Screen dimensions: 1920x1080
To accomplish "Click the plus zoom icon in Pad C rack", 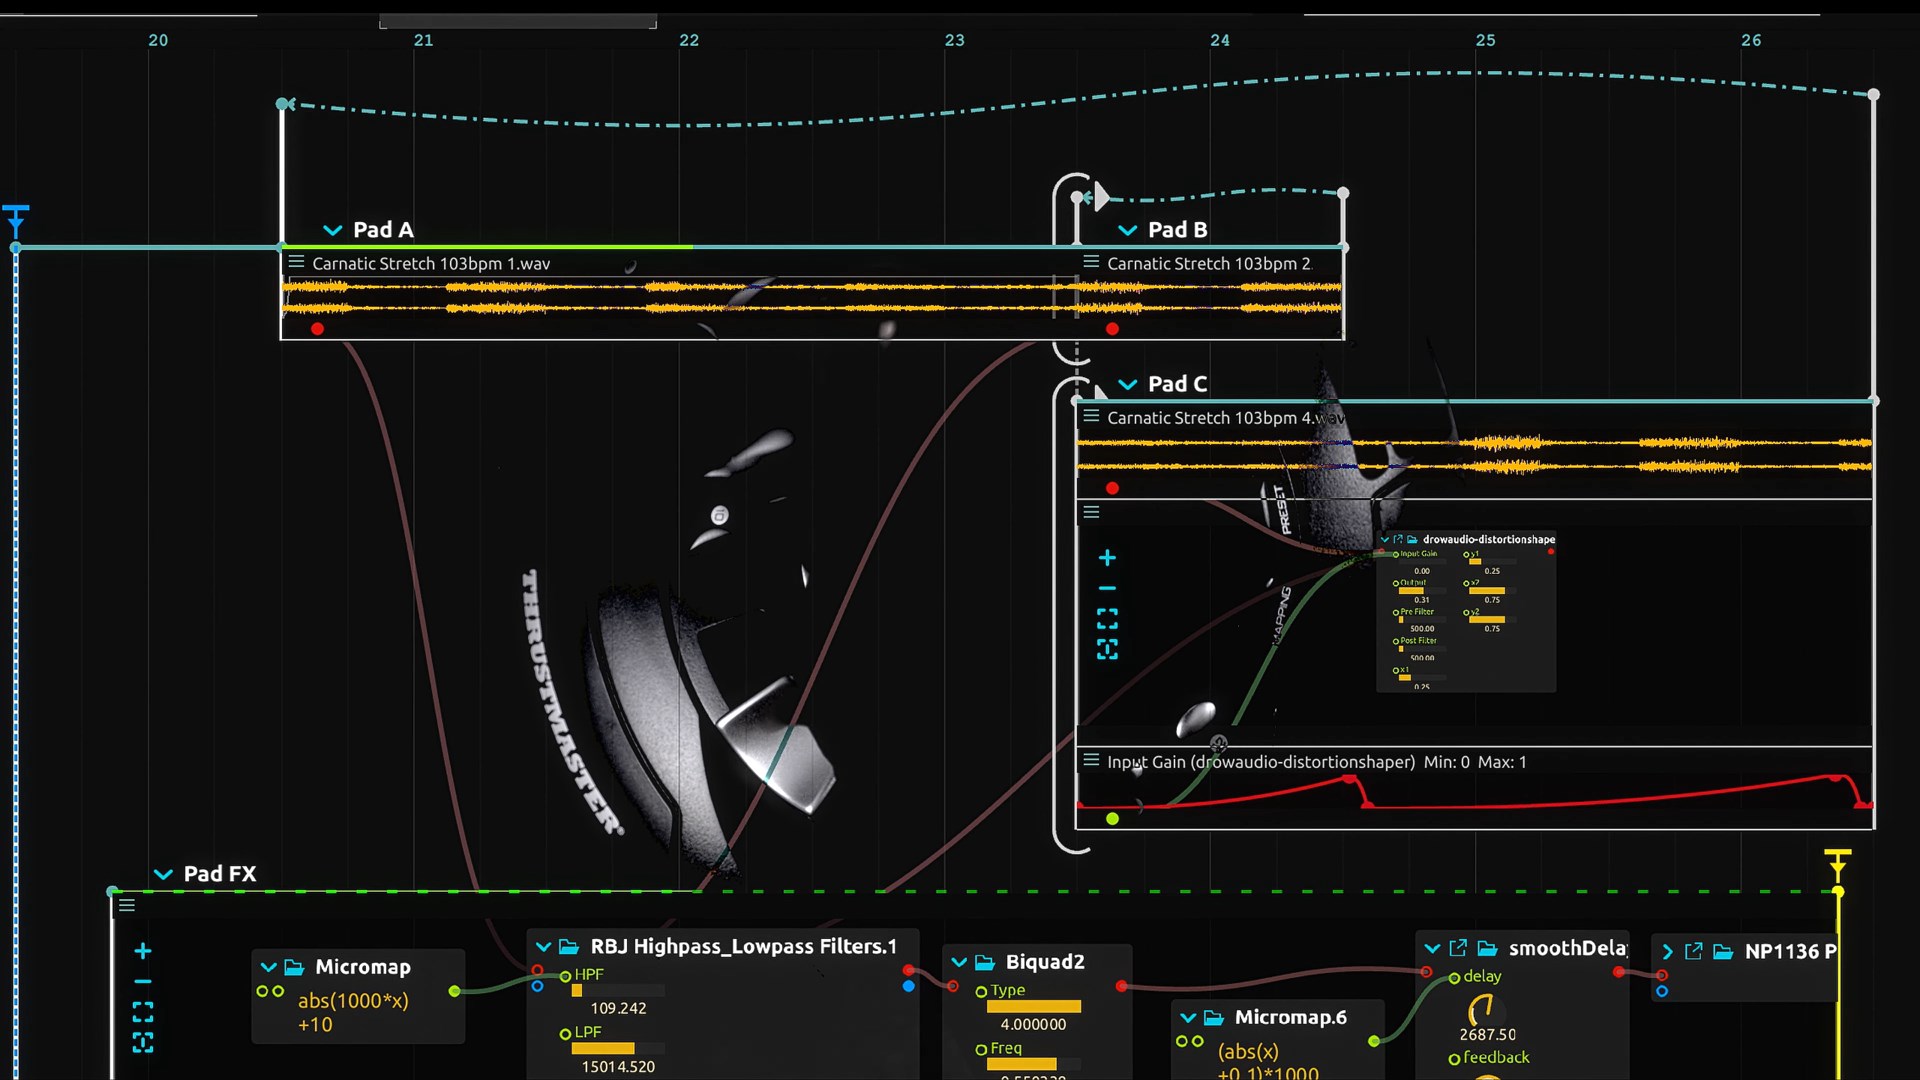I will coord(1107,558).
